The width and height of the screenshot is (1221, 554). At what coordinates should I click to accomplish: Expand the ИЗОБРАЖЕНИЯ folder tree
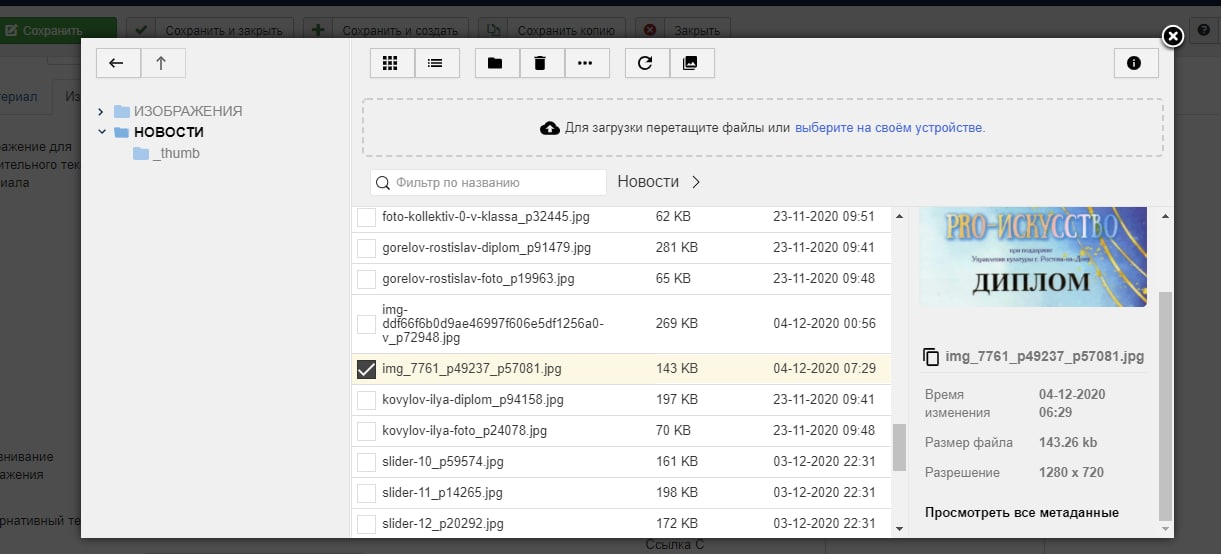[x=102, y=111]
